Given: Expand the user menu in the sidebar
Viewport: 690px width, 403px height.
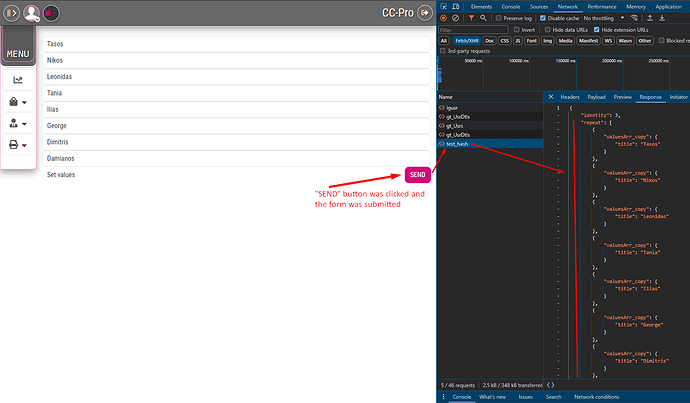Looking at the screenshot, I should click(18, 123).
